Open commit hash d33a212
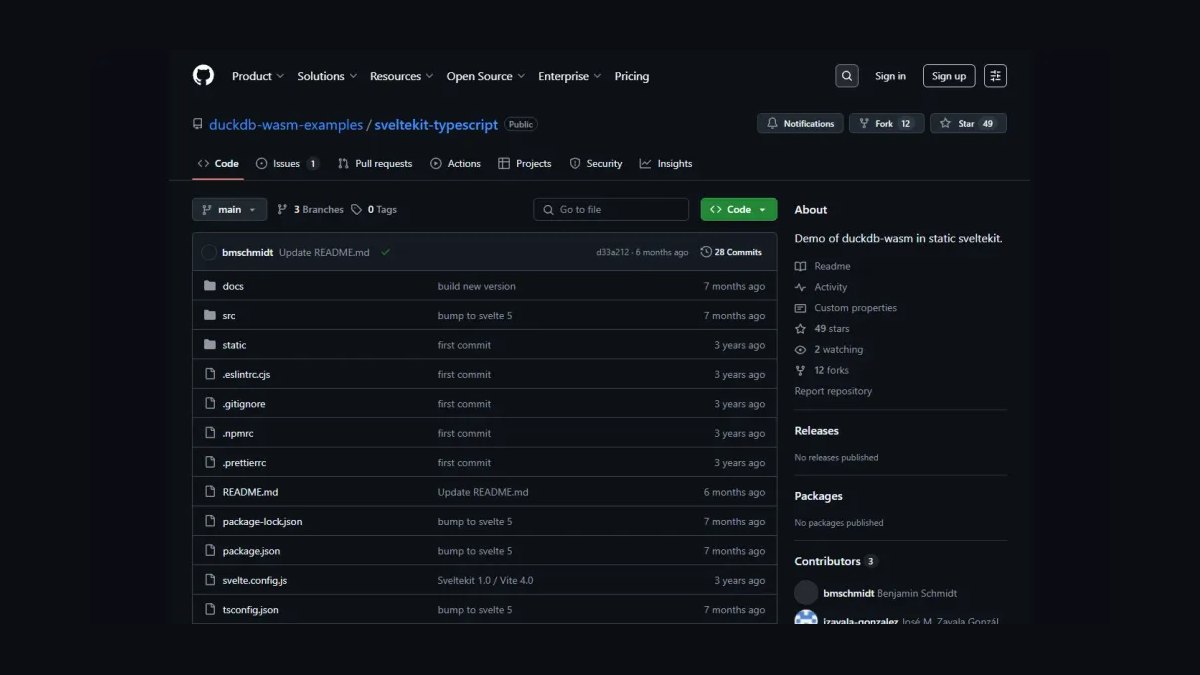The image size is (1200, 675). pos(613,252)
